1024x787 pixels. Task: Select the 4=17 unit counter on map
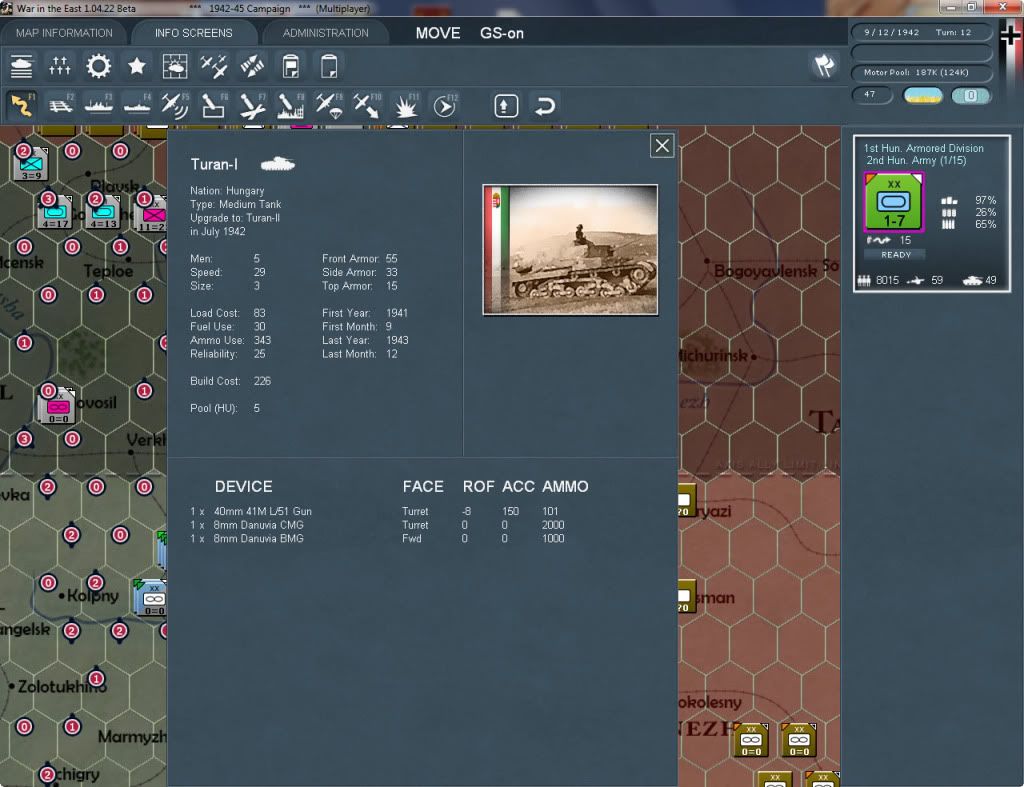click(x=56, y=212)
